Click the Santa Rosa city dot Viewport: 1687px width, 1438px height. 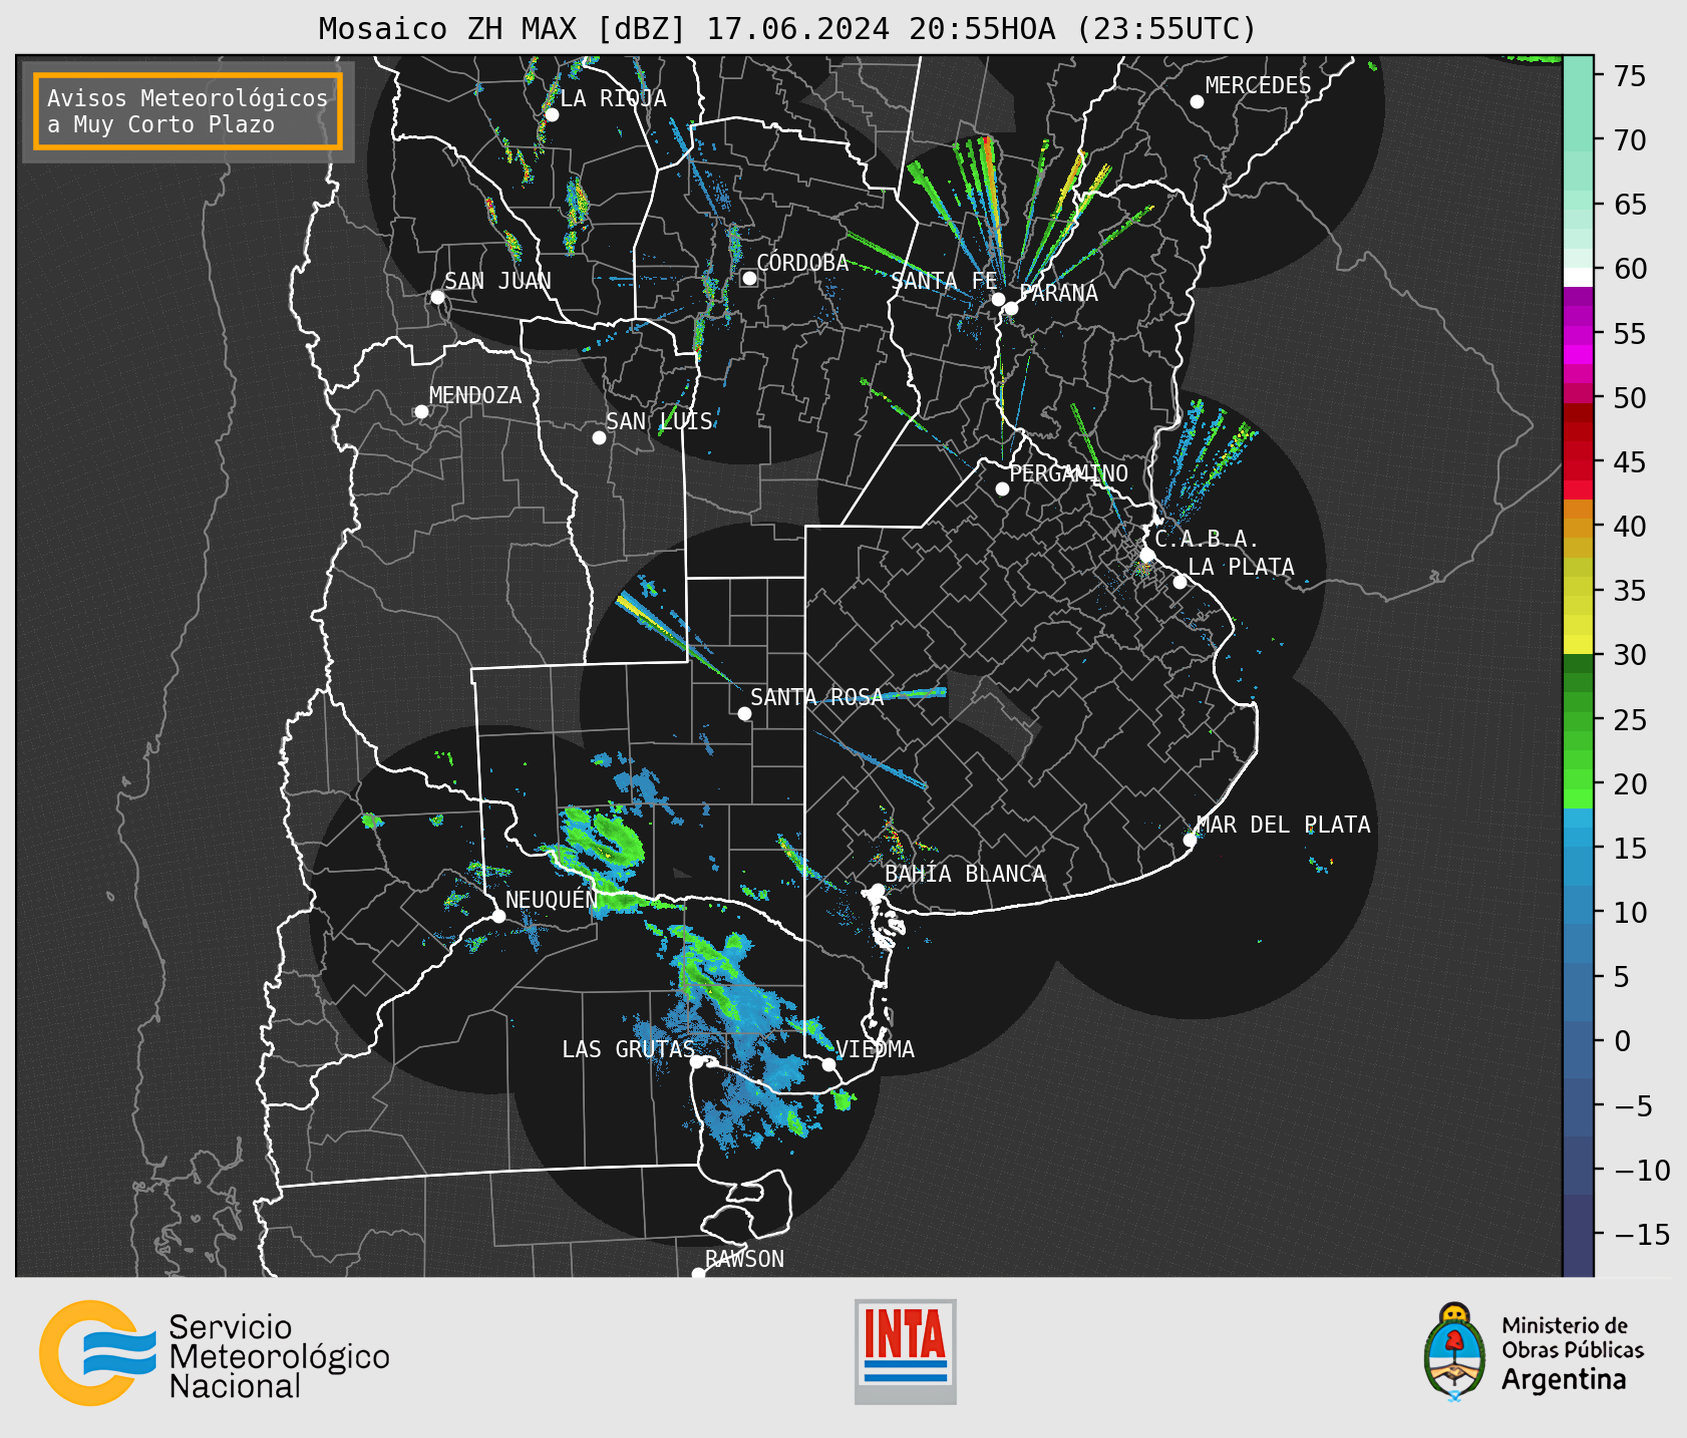pyautogui.click(x=744, y=713)
